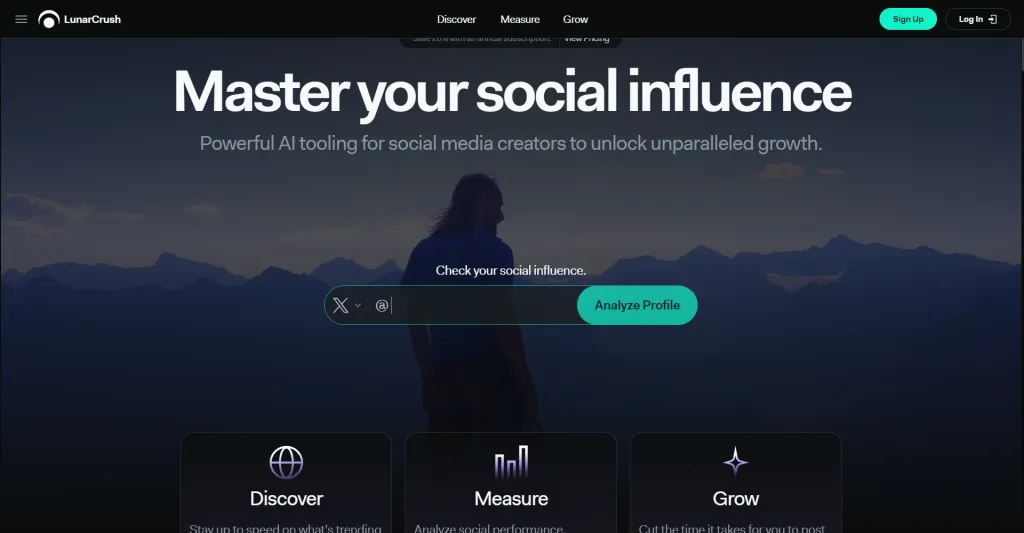Screen dimensions: 1024x533
Task: Click the Measure bar chart icon
Action: (511, 462)
